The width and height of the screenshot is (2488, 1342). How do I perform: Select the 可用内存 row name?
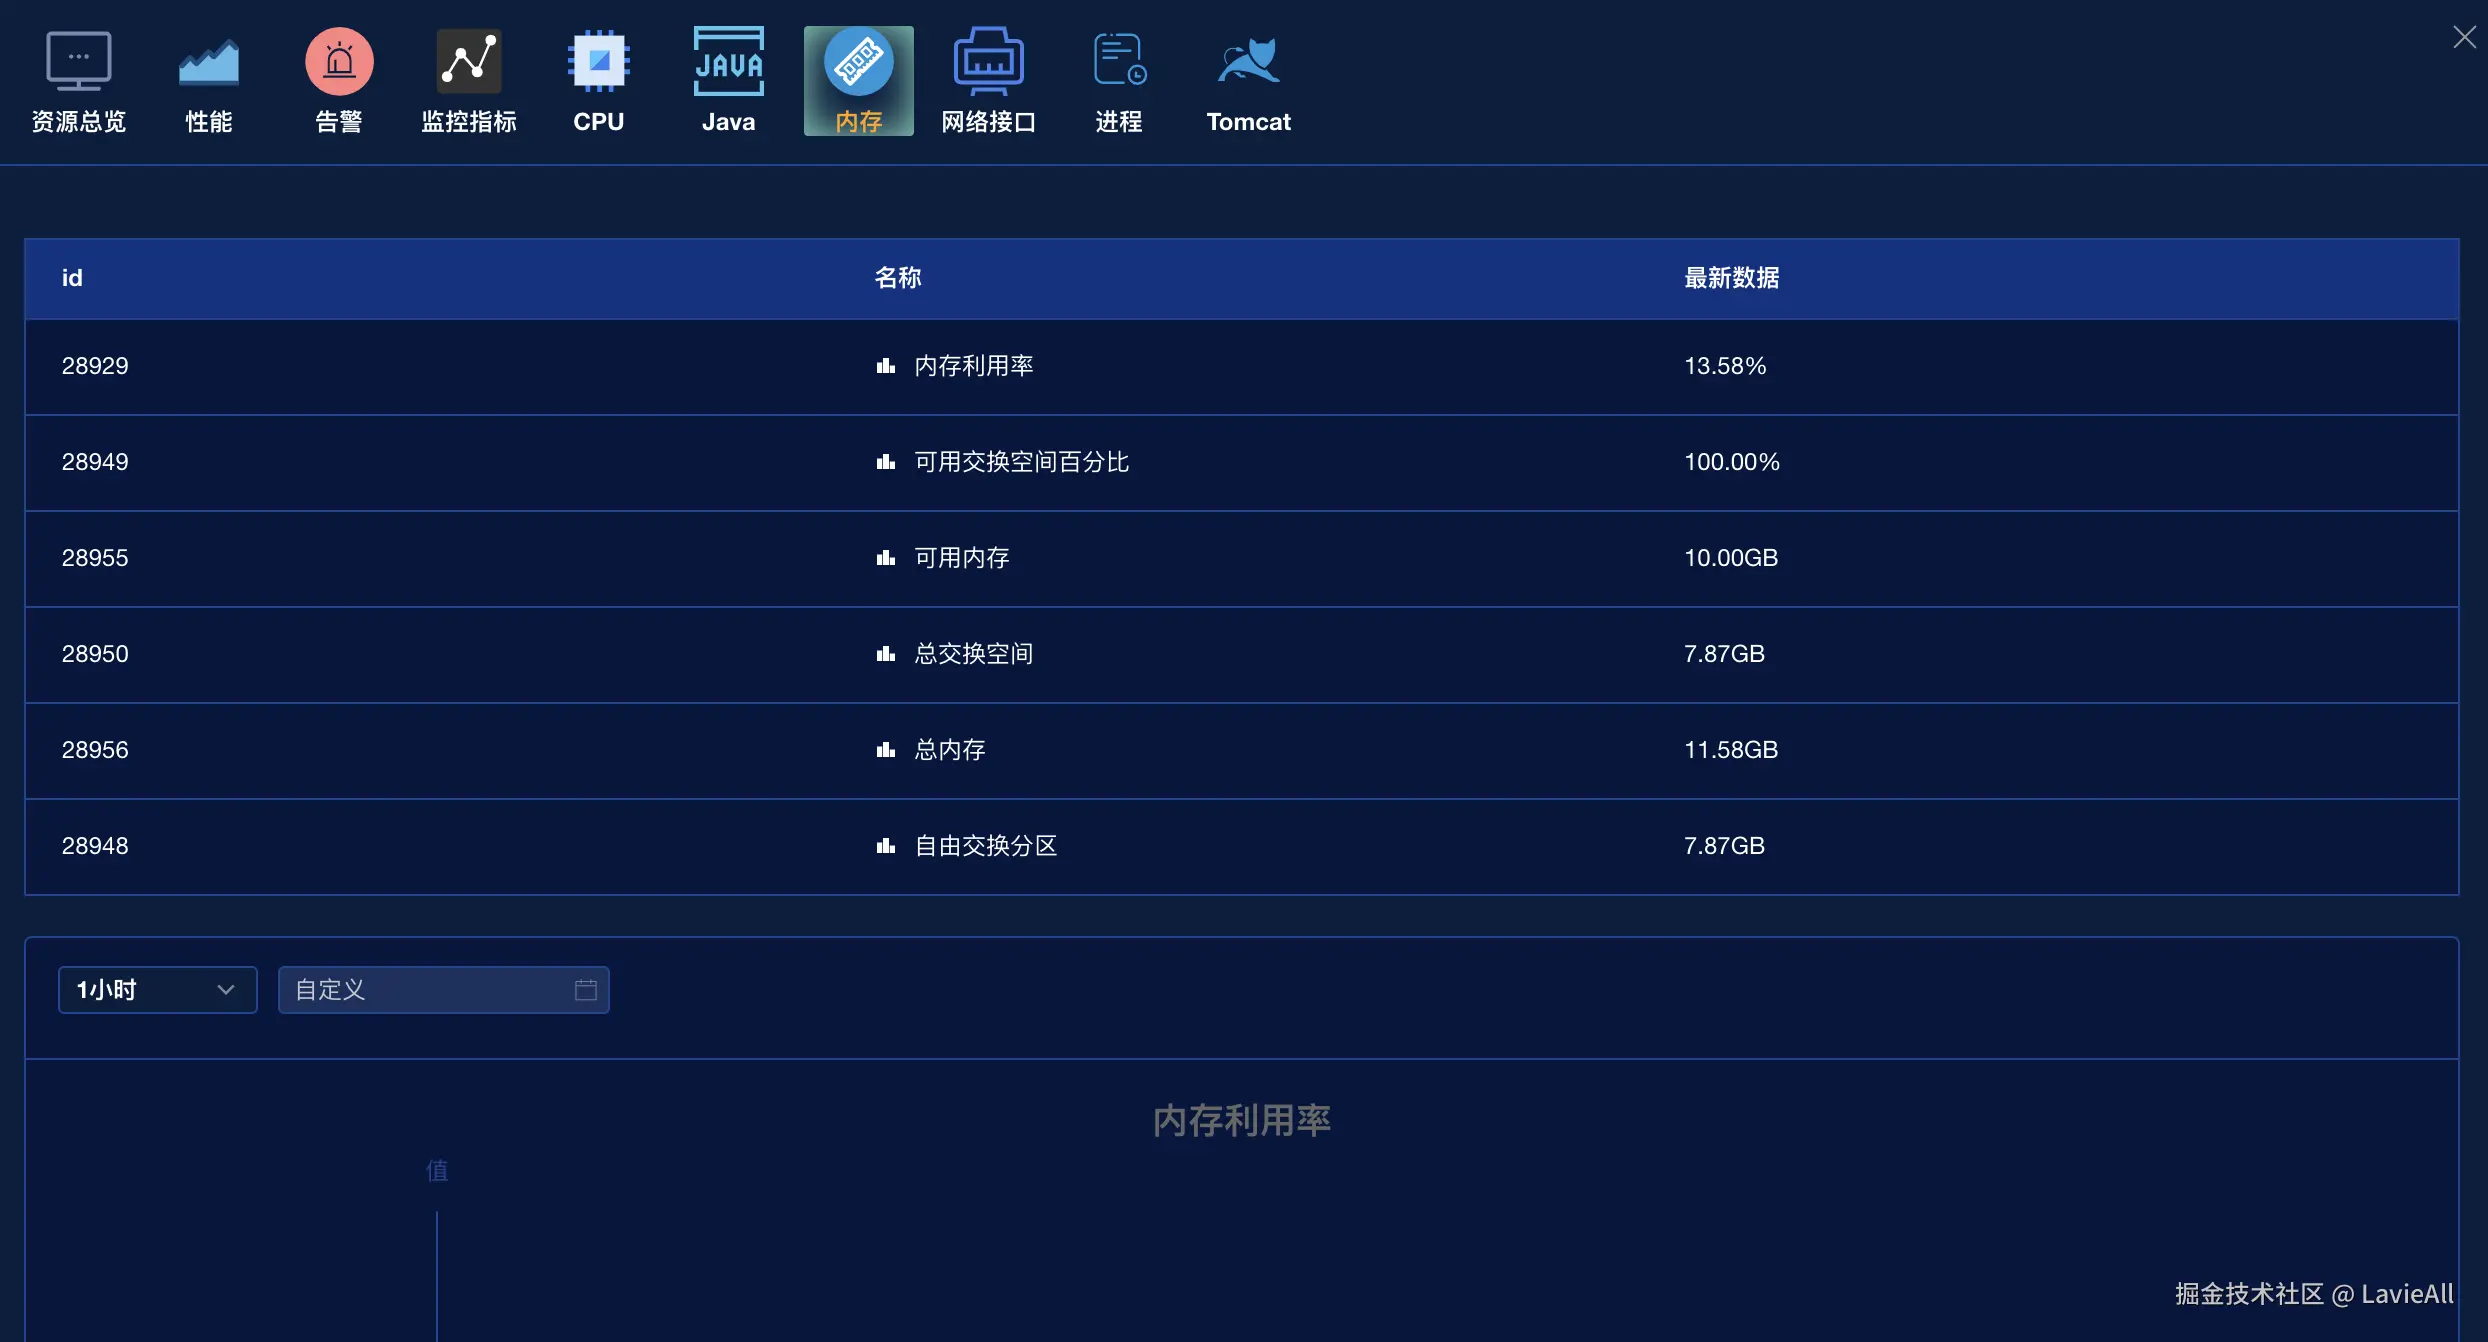961,558
